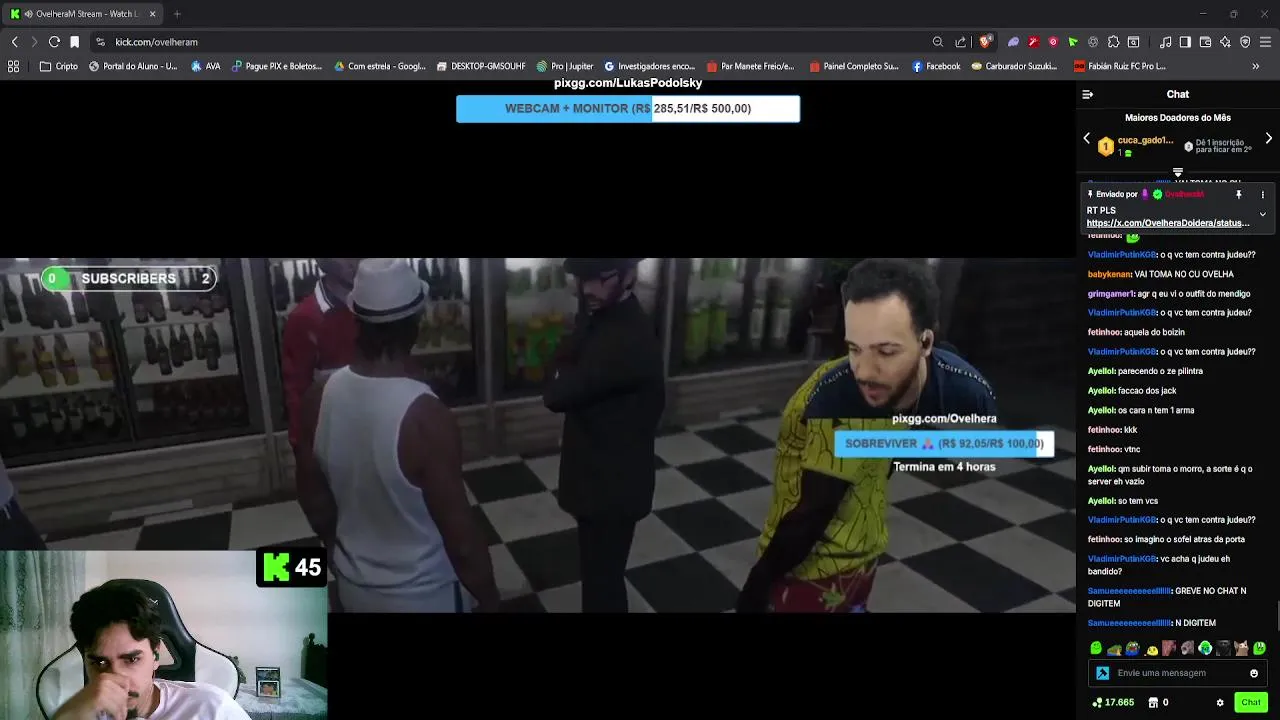
Task: Open the browser hamburger main menu
Action: tap(1266, 42)
